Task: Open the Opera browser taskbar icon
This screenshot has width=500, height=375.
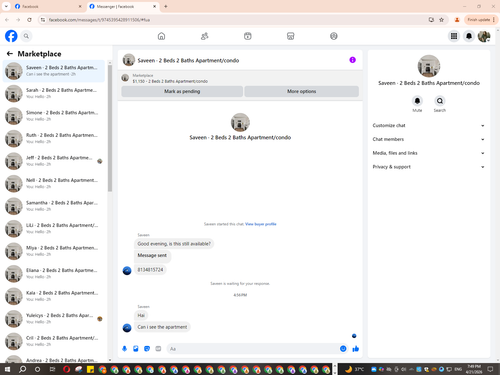Action: pyautogui.click(x=66, y=369)
